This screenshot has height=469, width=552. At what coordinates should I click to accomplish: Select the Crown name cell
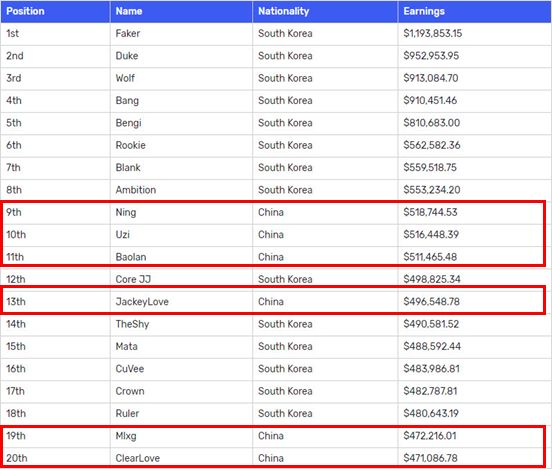130,391
